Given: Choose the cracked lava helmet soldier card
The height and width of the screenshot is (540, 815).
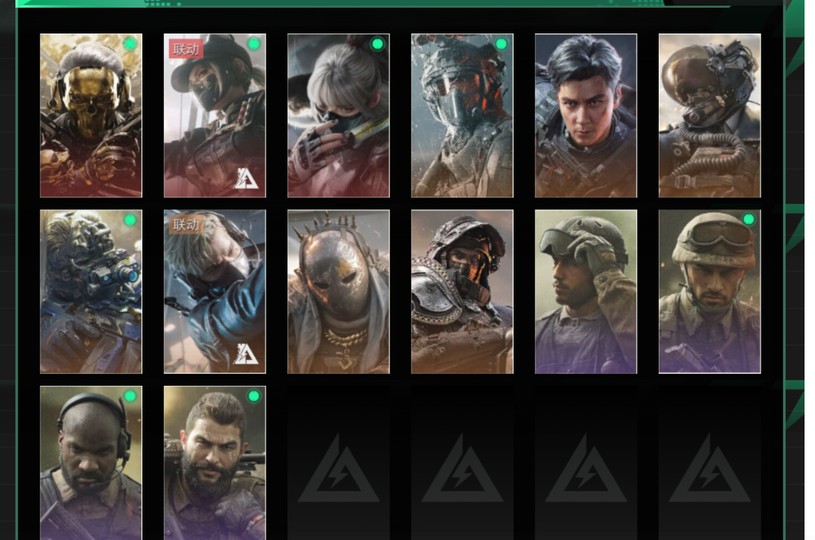Looking at the screenshot, I should click(462, 115).
